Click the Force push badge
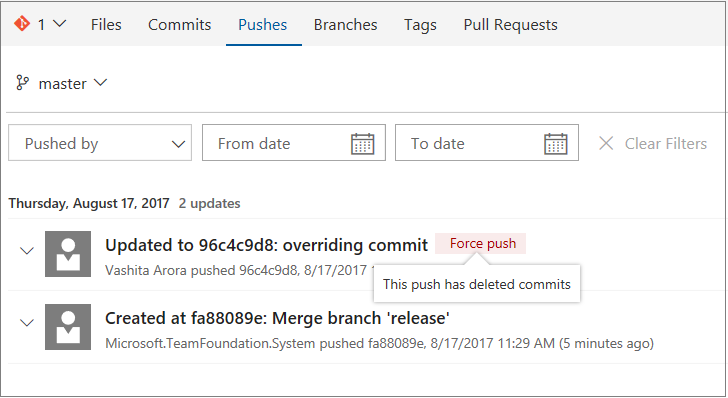Viewport: 728px width, 398px height. click(481, 243)
